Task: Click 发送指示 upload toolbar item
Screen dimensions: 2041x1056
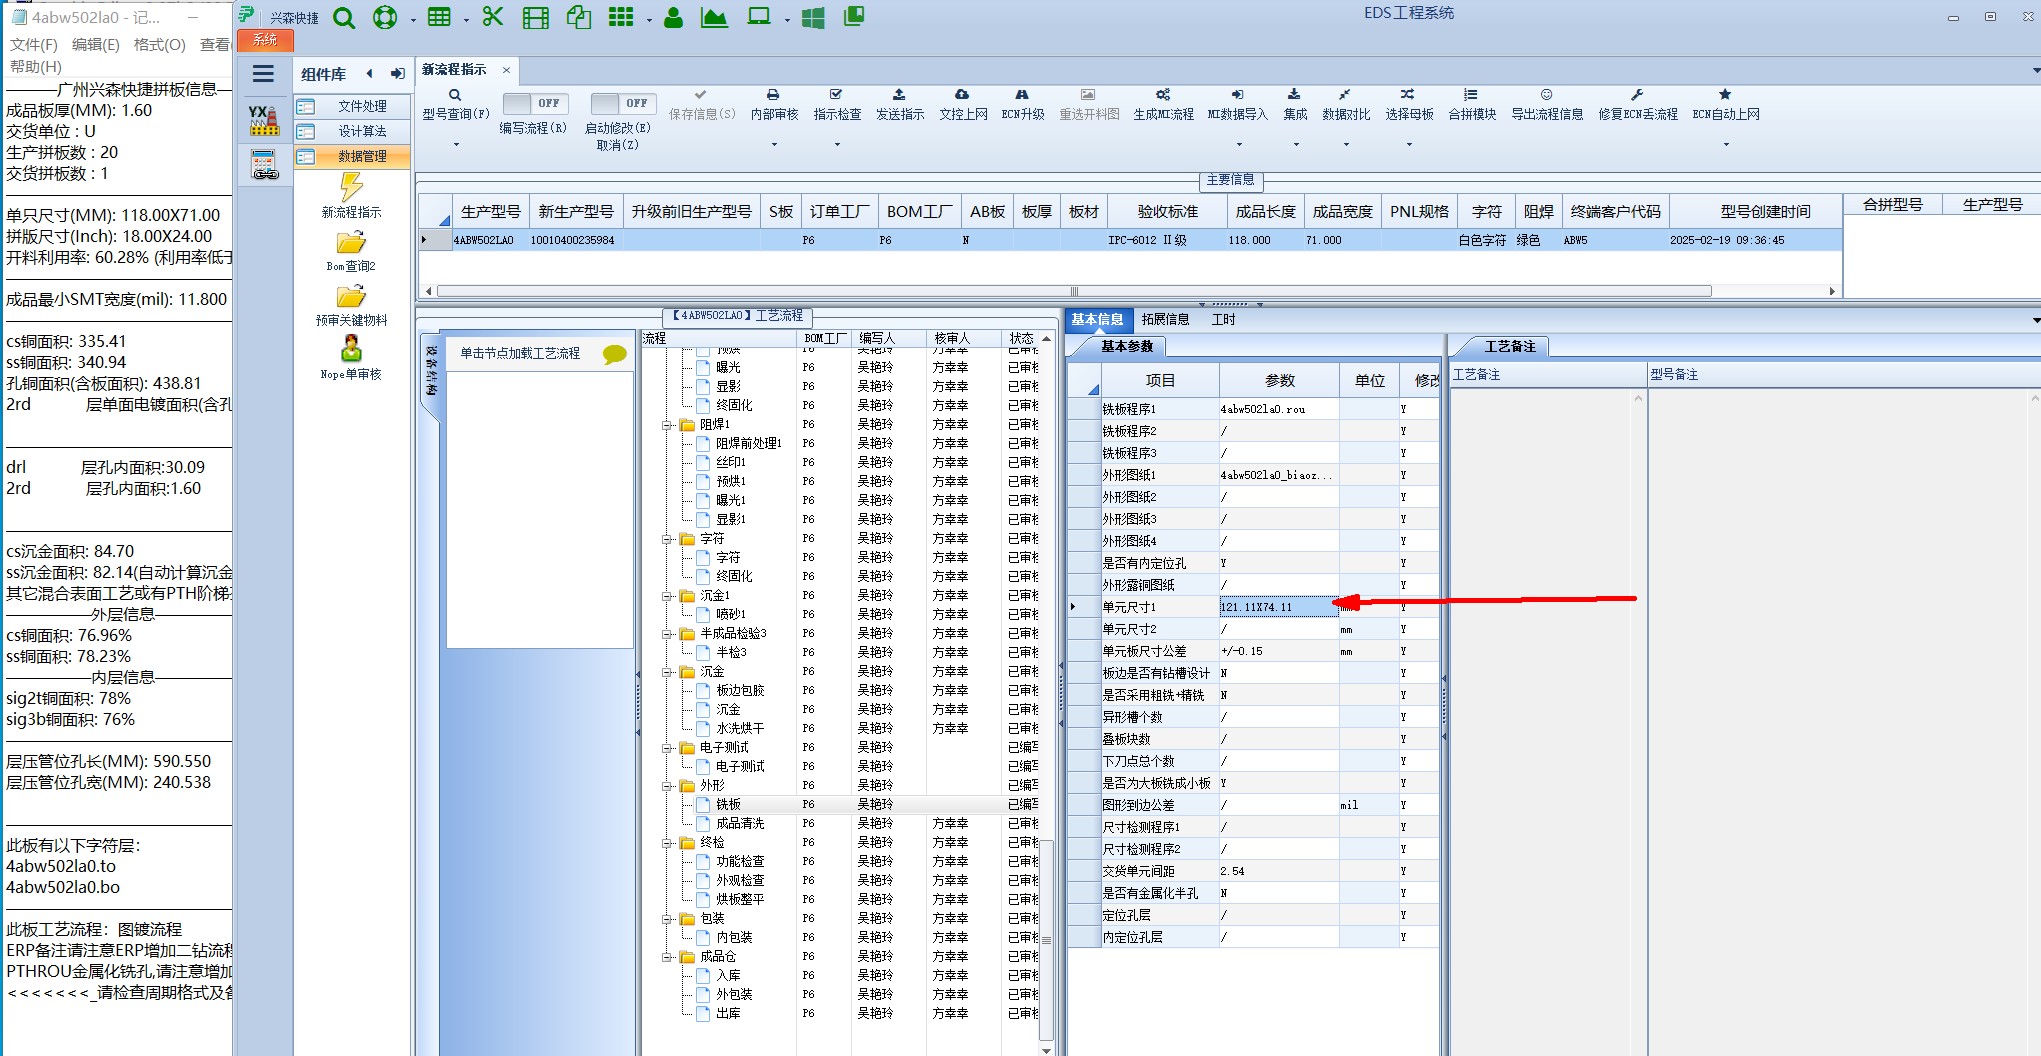Action: (x=900, y=105)
